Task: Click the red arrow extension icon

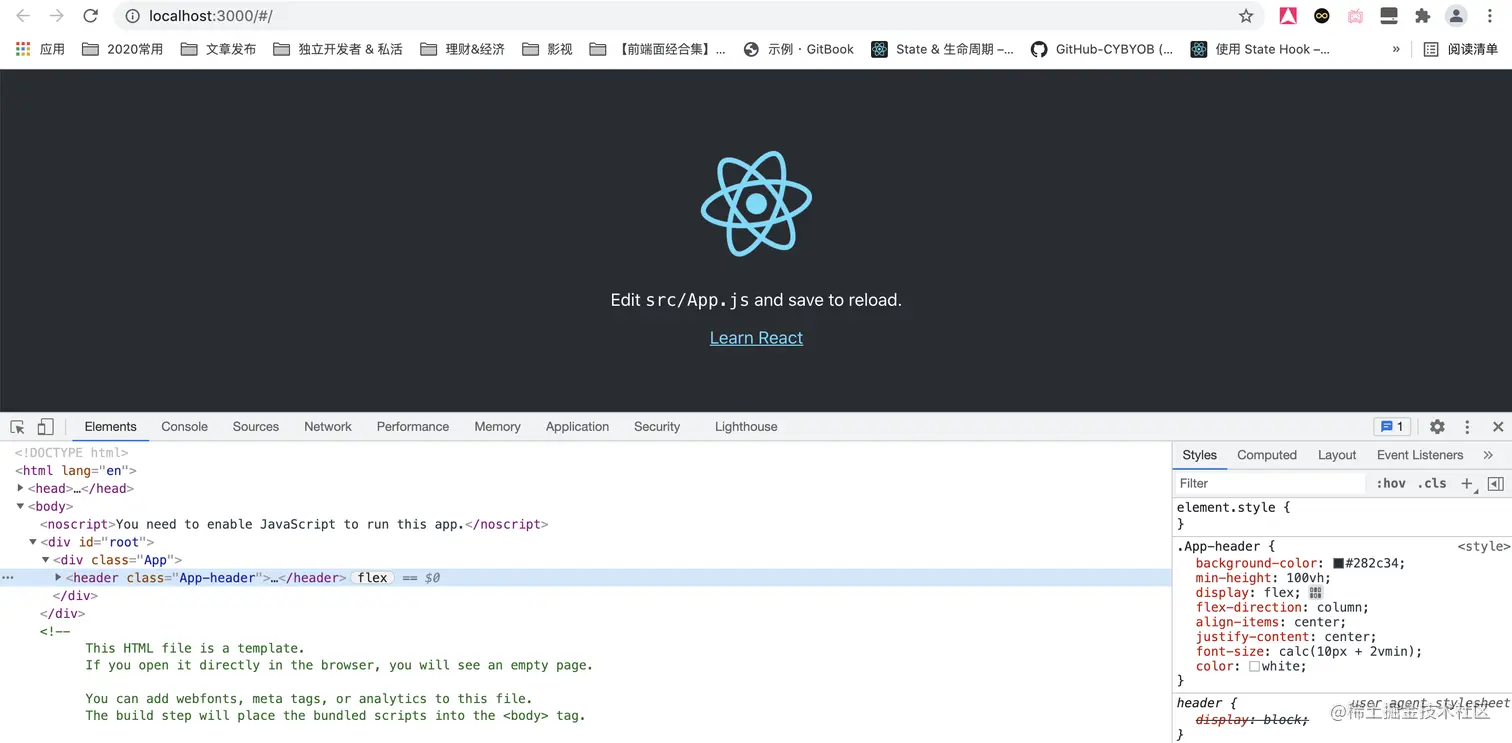Action: click(1288, 16)
